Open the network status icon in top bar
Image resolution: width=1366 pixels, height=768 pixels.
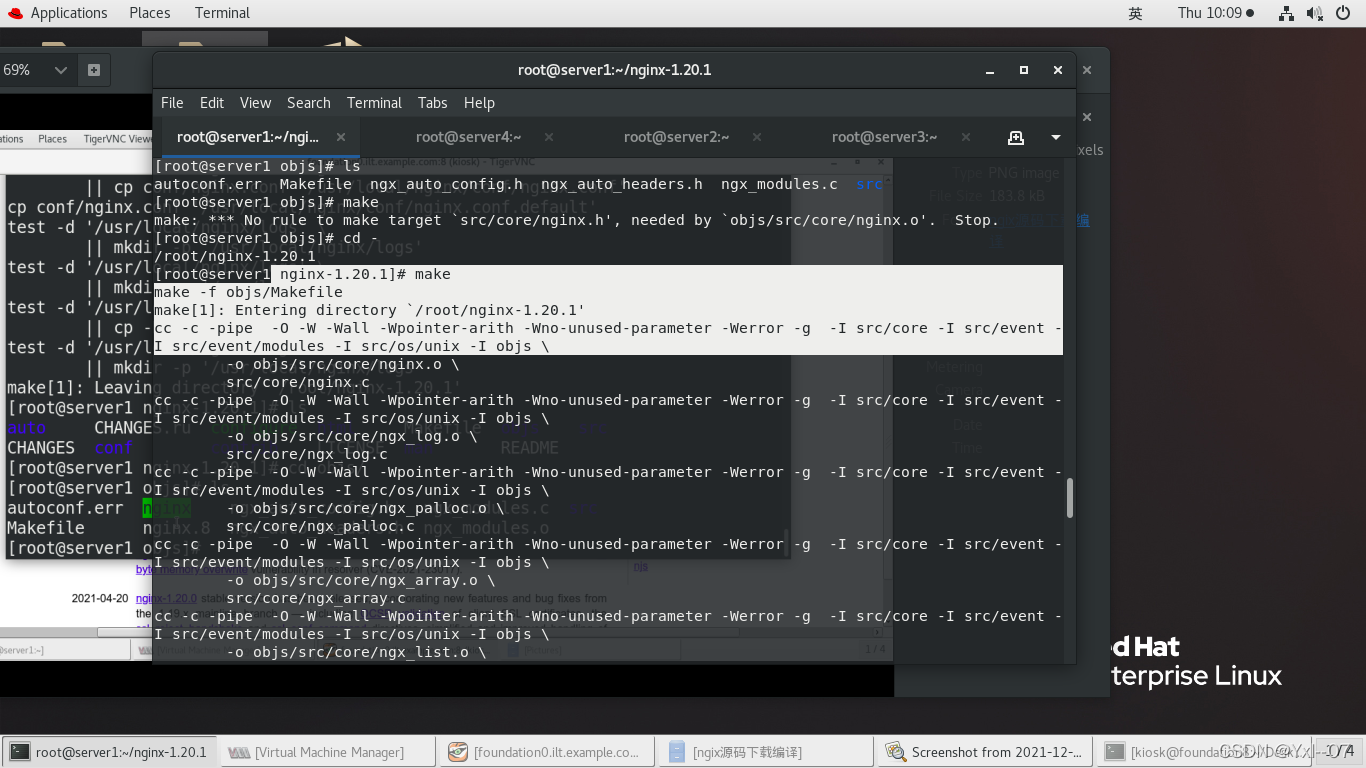click(1287, 13)
